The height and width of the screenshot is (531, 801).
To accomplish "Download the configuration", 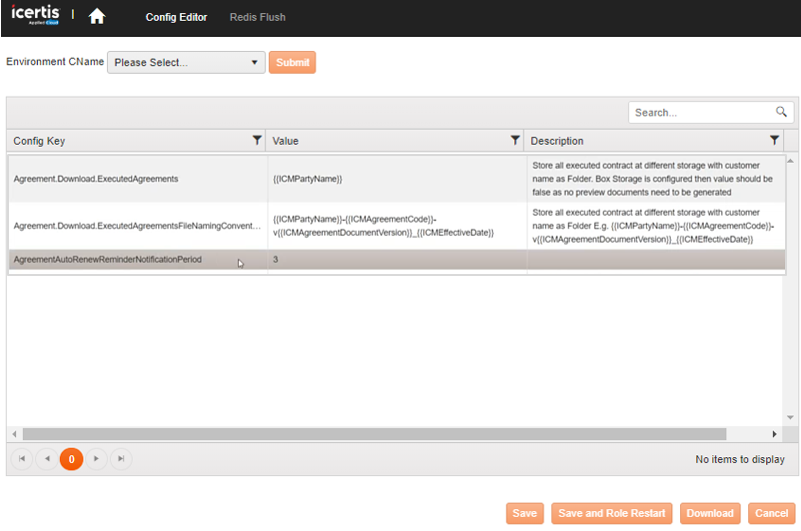I will point(710,513).
